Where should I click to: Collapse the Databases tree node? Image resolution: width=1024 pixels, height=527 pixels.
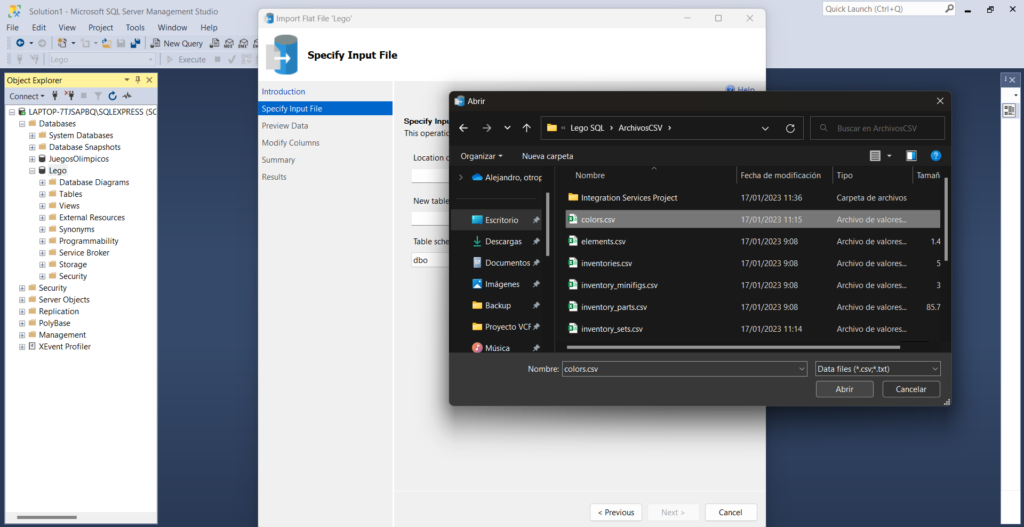[21, 124]
